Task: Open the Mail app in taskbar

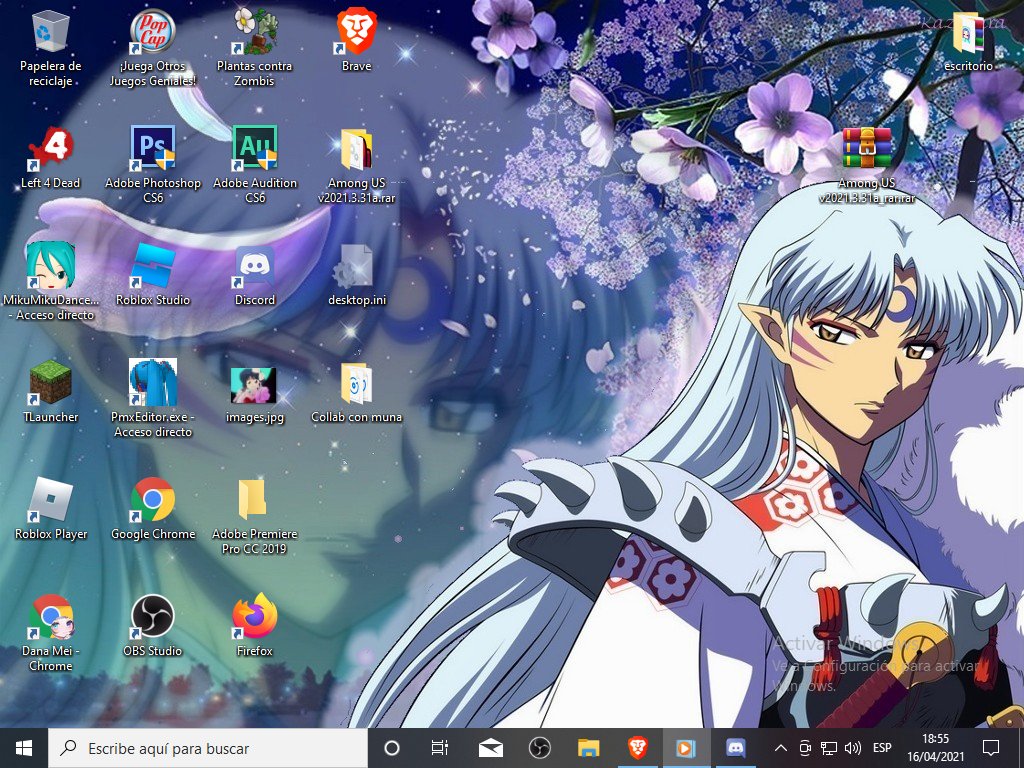Action: [490, 748]
